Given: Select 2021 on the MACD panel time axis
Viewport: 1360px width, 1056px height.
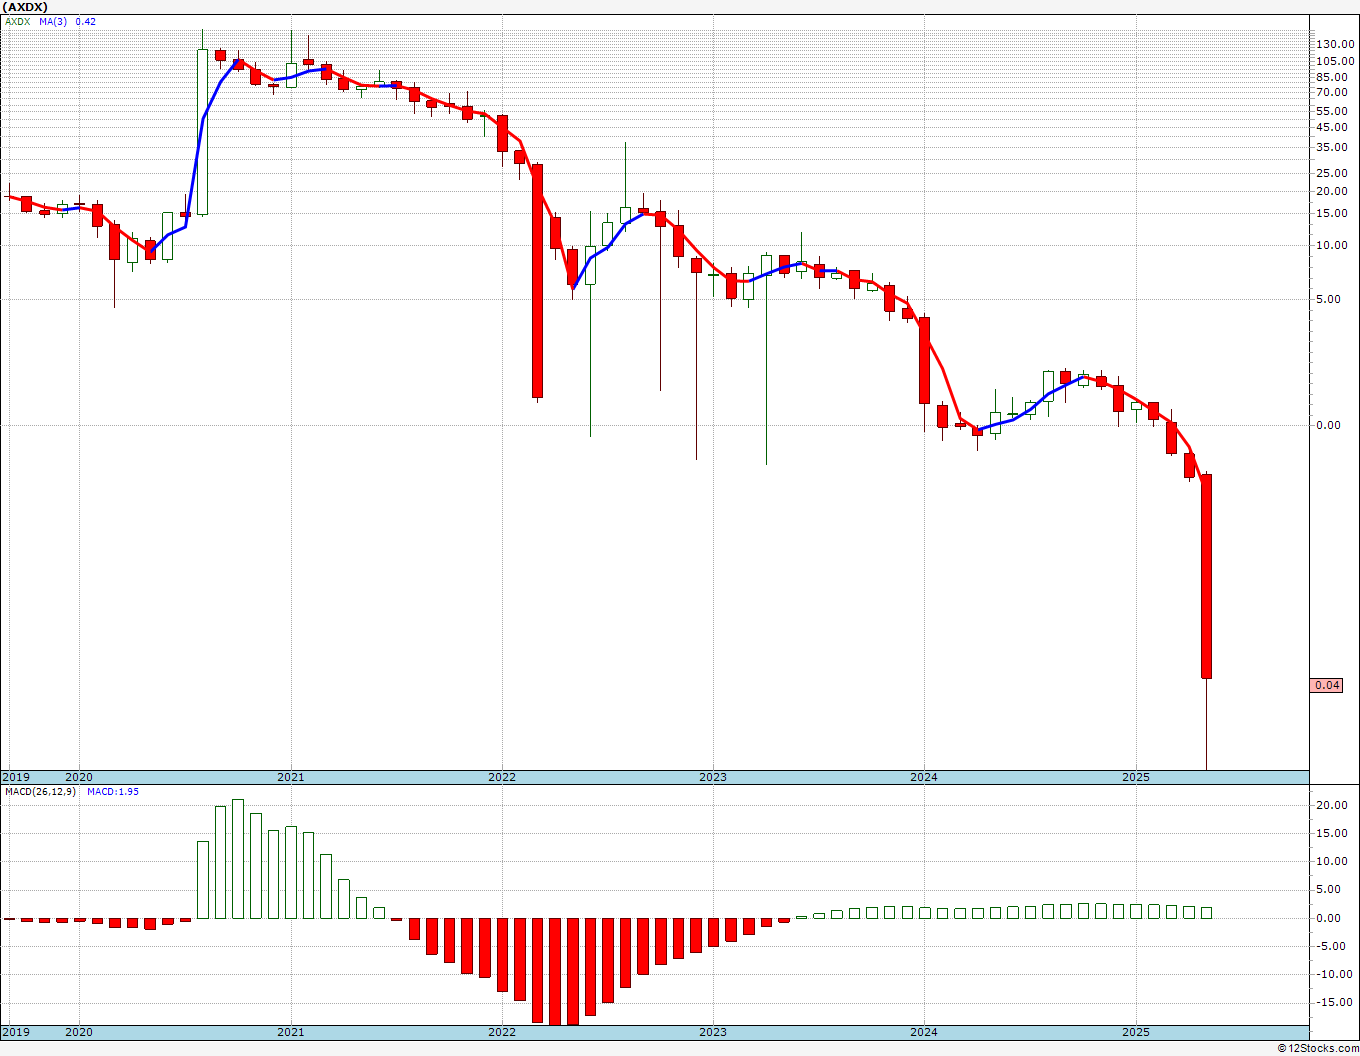Looking at the screenshot, I should click(x=290, y=1032).
